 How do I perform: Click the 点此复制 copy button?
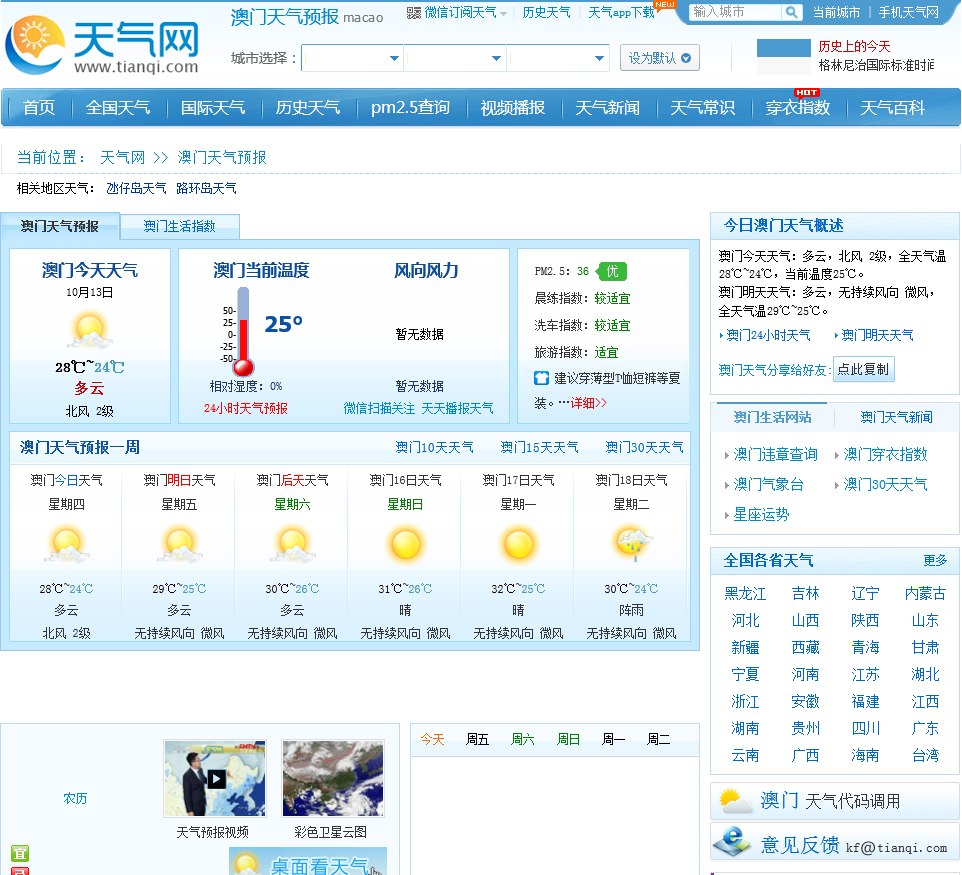pos(863,369)
